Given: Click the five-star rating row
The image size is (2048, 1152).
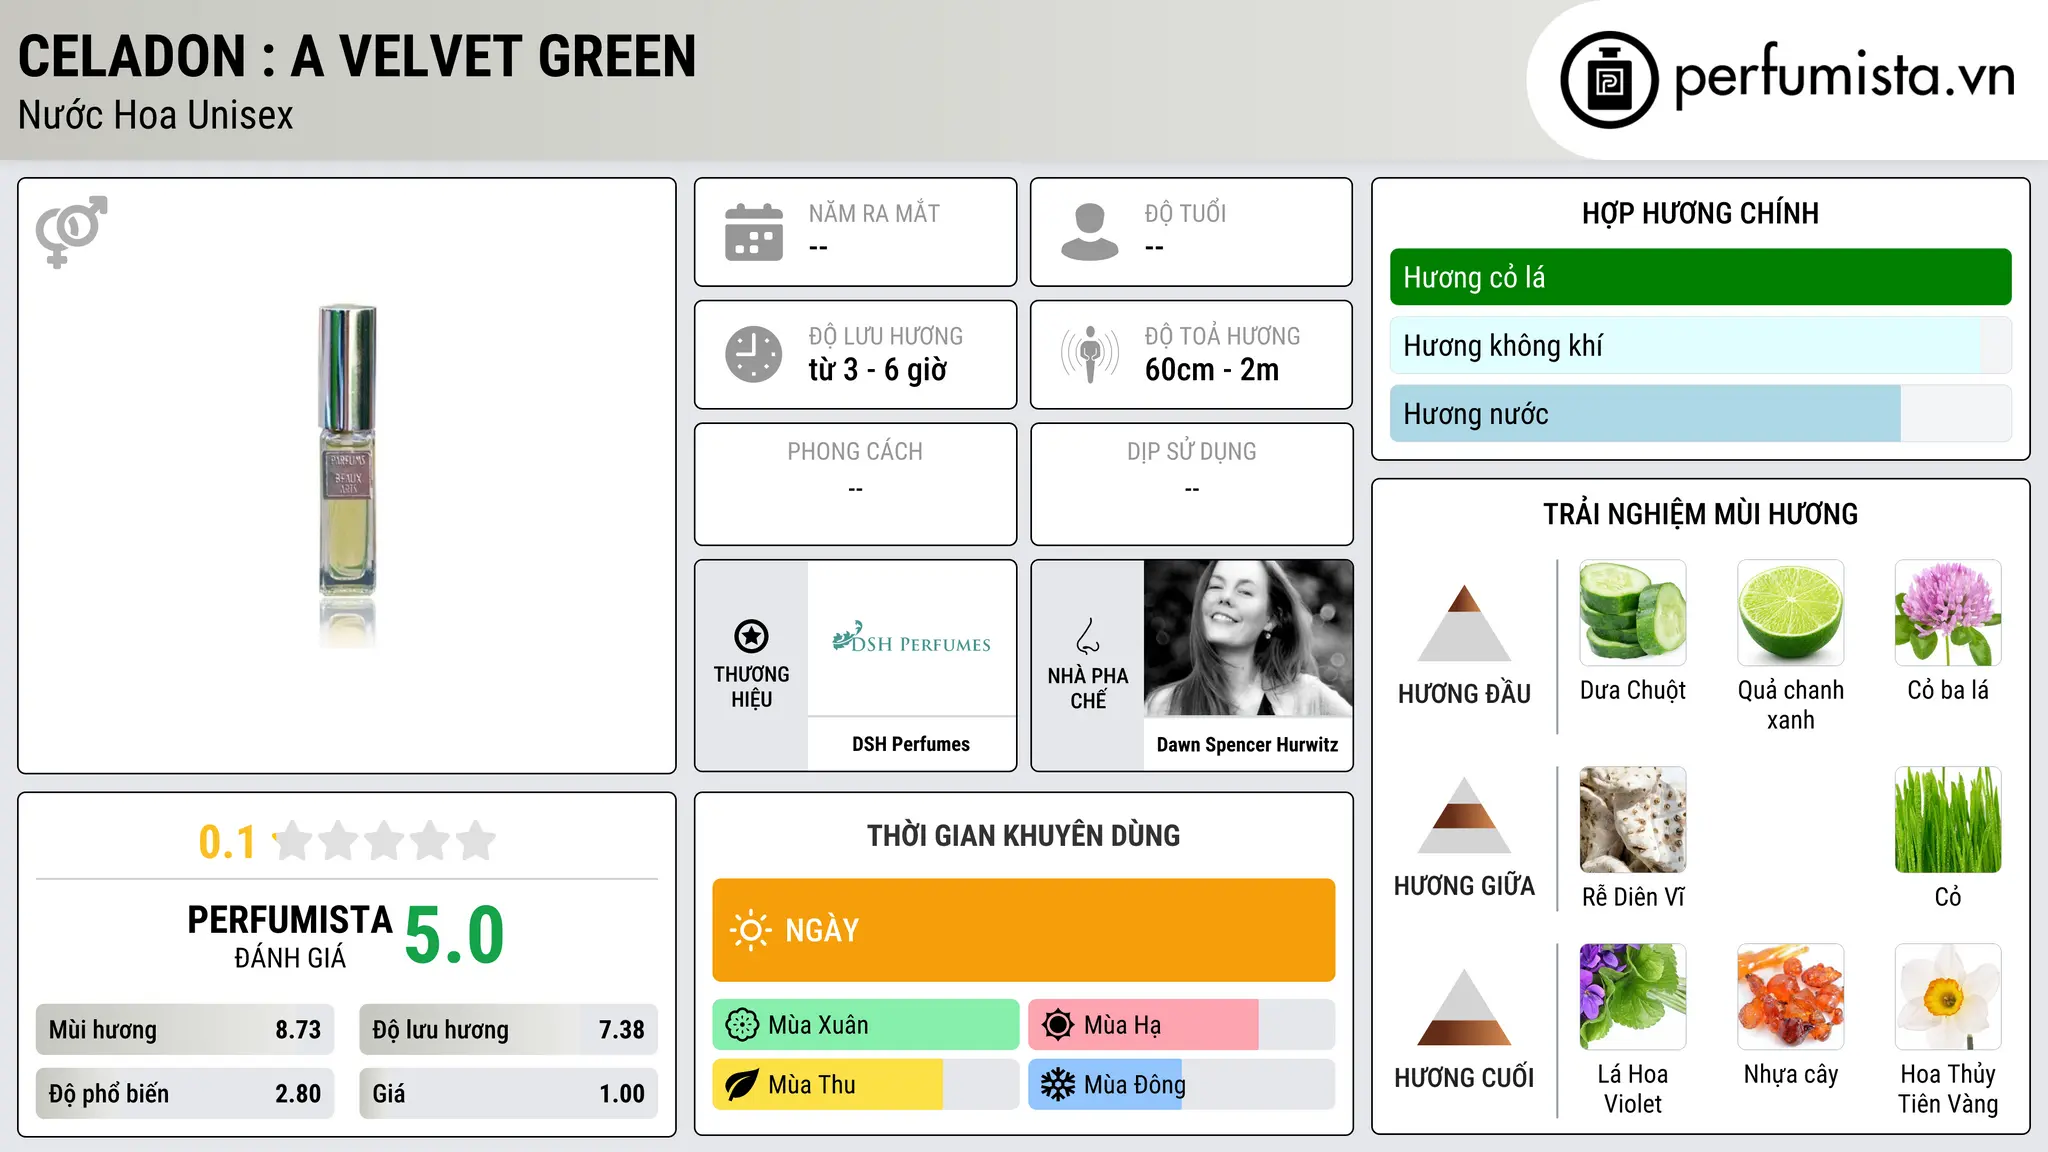Looking at the screenshot, I should [x=385, y=841].
